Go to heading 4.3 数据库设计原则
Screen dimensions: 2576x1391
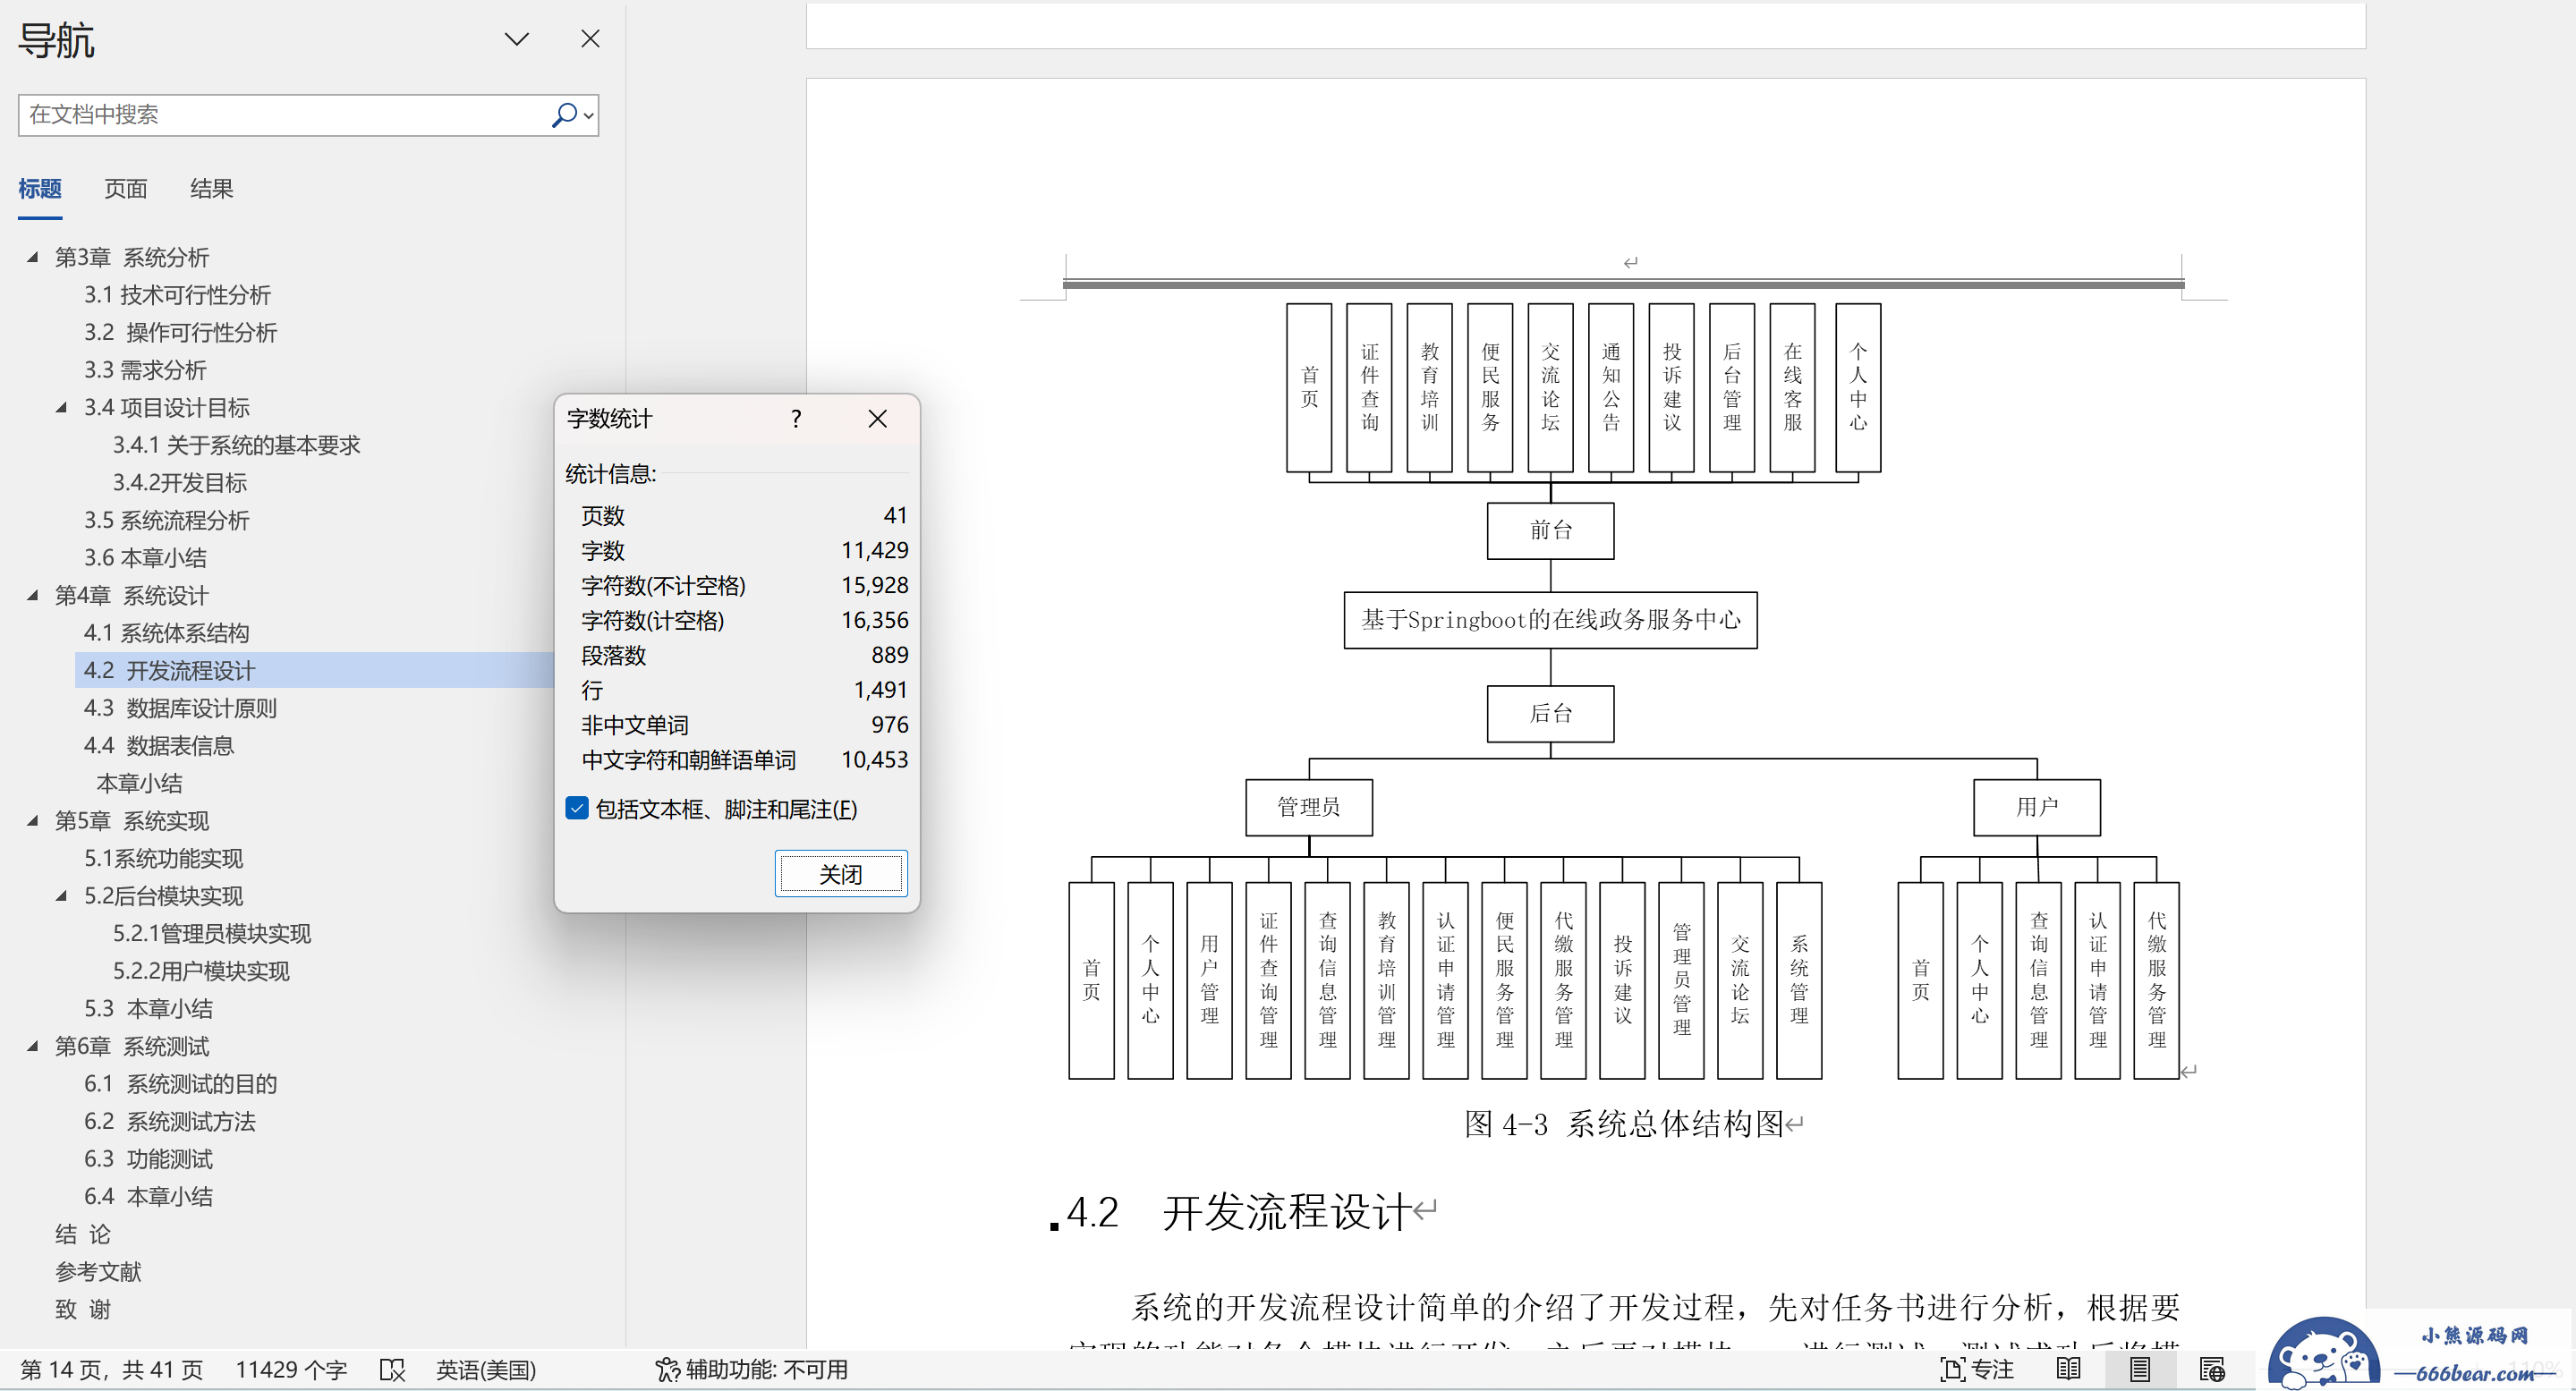[x=180, y=708]
